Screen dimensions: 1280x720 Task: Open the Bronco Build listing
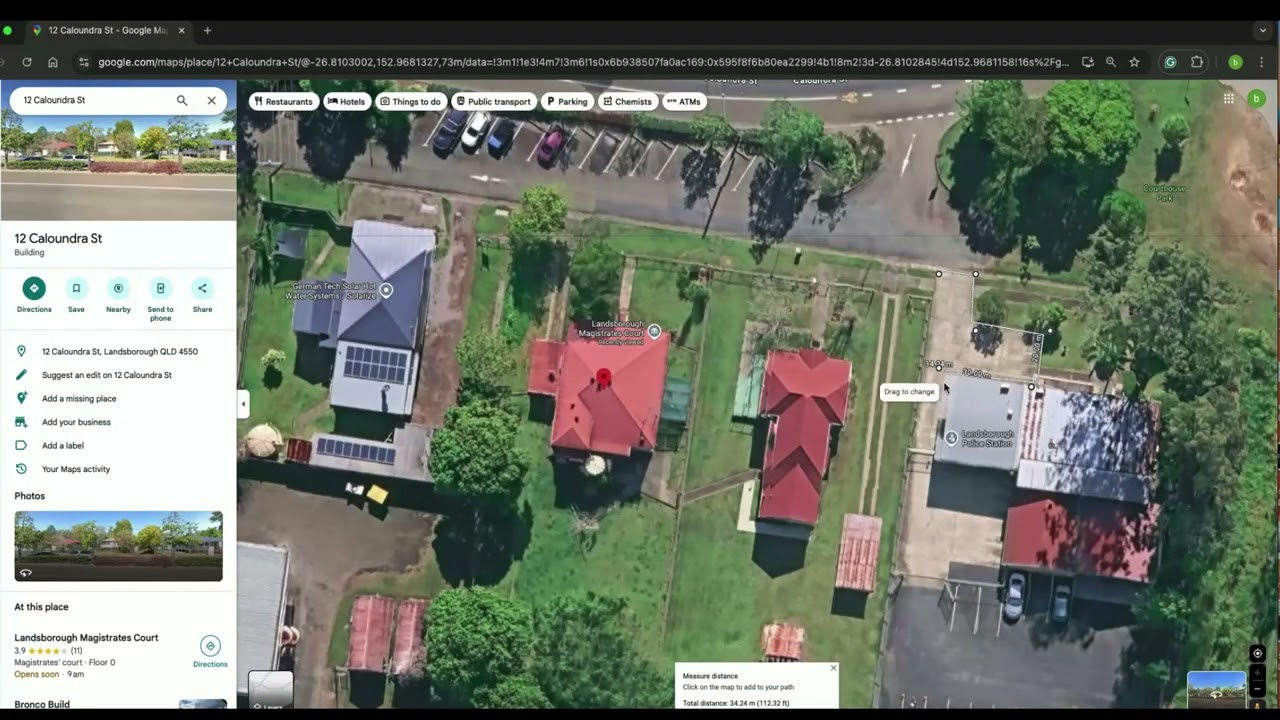pos(42,704)
